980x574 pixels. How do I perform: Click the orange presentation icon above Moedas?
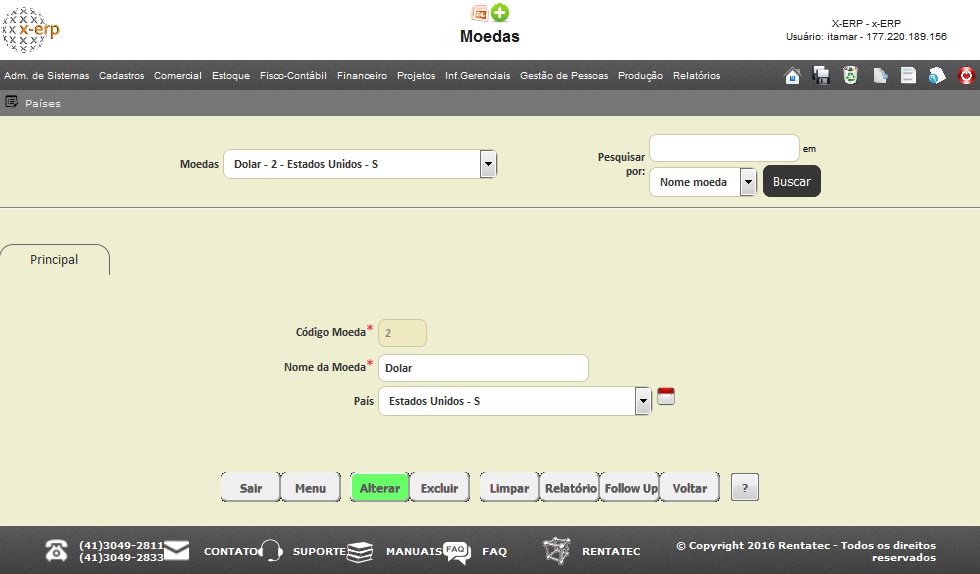(480, 13)
